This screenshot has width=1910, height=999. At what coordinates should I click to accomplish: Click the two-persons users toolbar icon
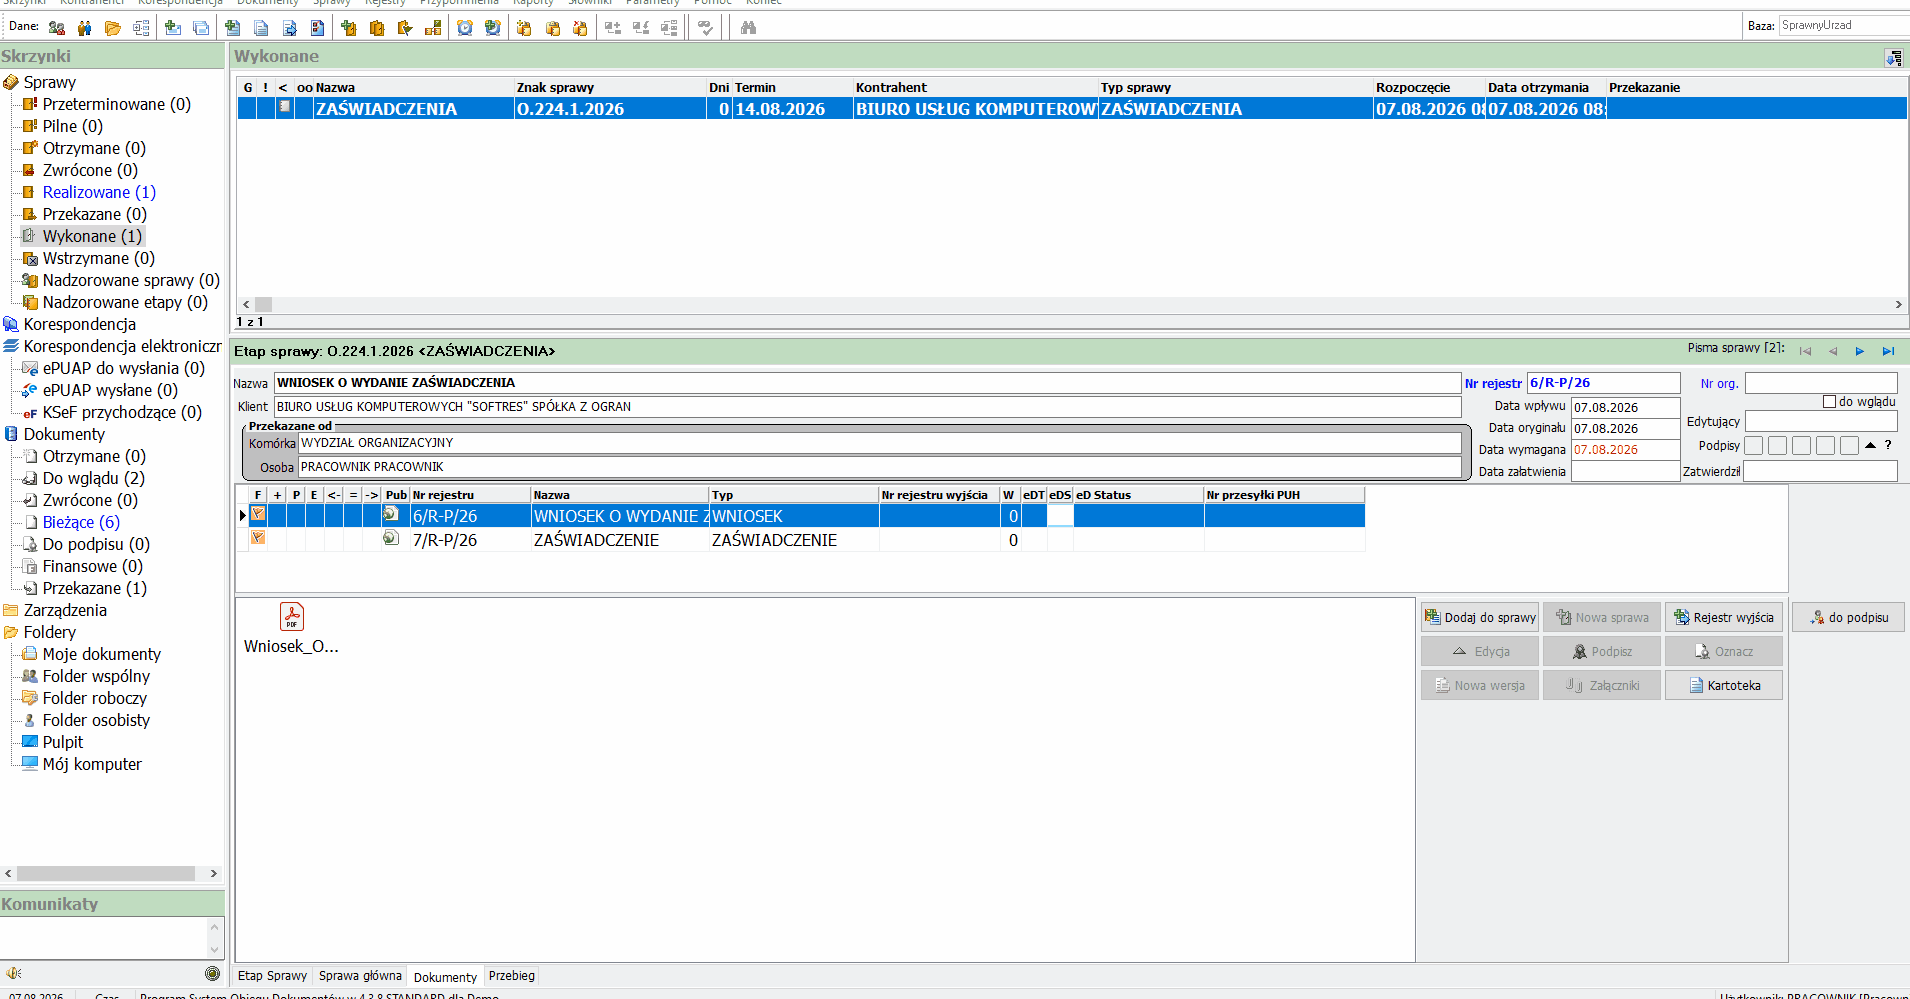coord(85,28)
